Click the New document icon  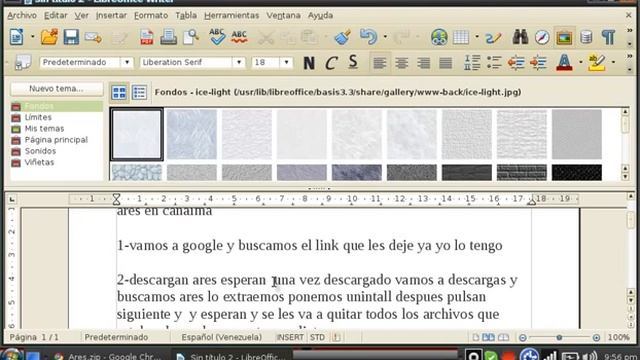(x=16, y=37)
